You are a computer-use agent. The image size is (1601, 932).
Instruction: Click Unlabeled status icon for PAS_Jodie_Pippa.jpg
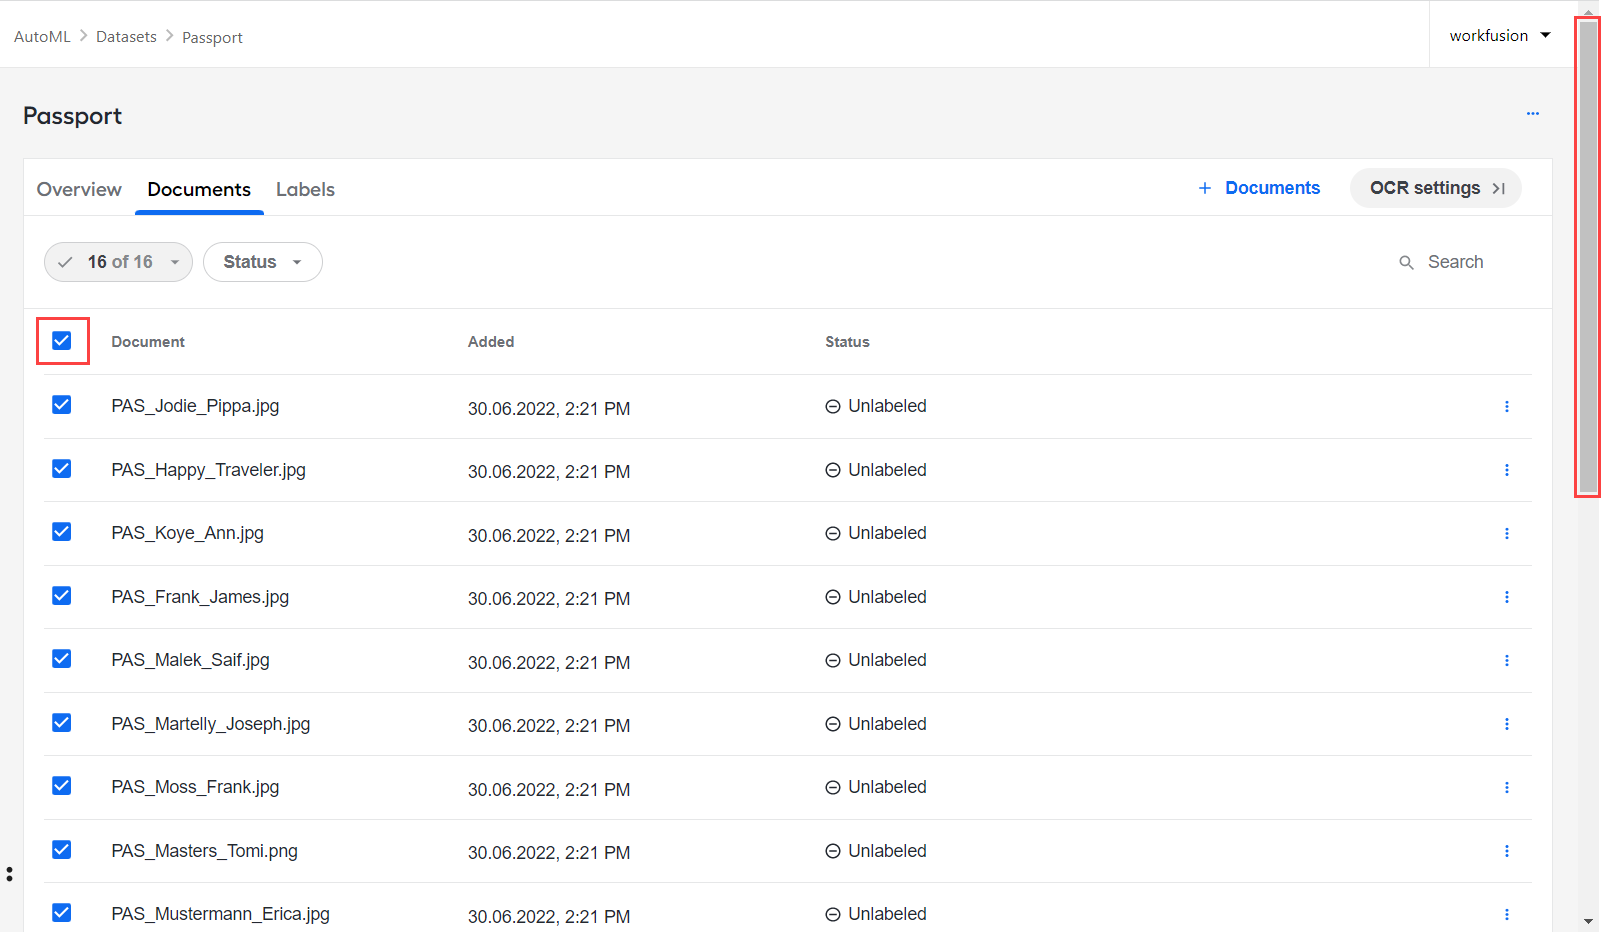(x=832, y=407)
